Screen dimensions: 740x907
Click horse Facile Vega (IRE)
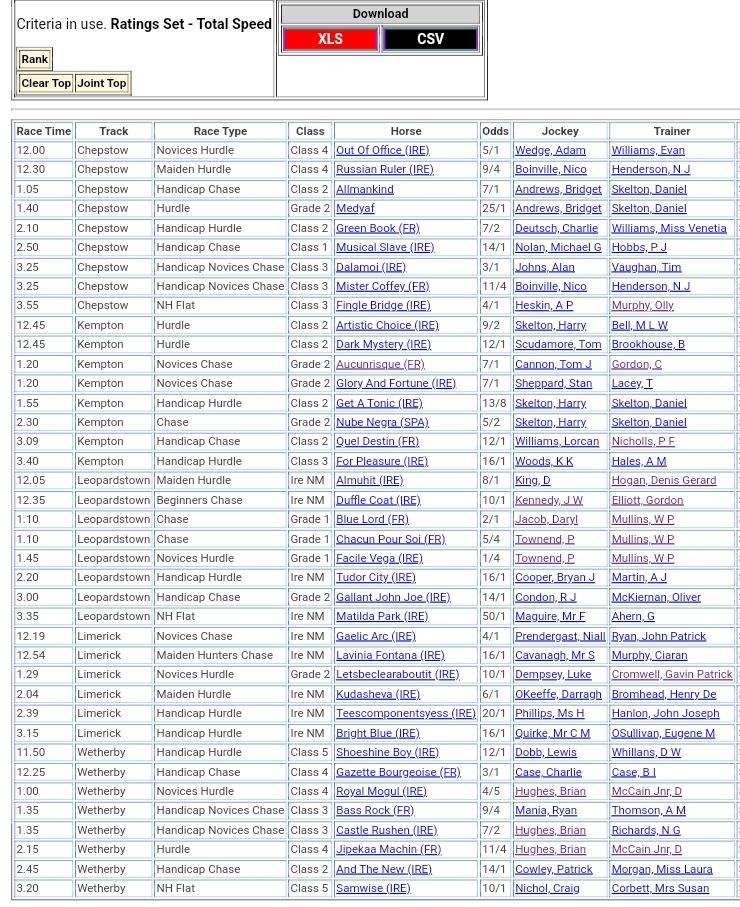tap(379, 558)
